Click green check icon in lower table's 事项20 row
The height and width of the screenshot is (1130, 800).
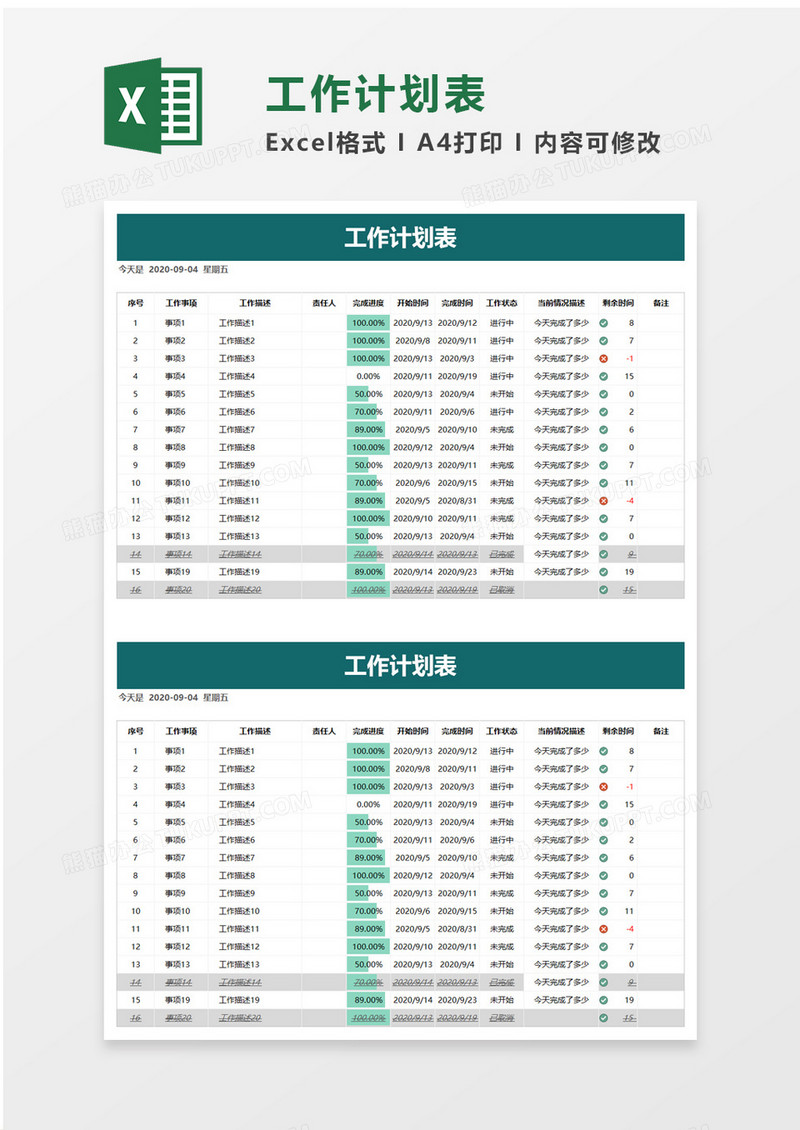[604, 1018]
